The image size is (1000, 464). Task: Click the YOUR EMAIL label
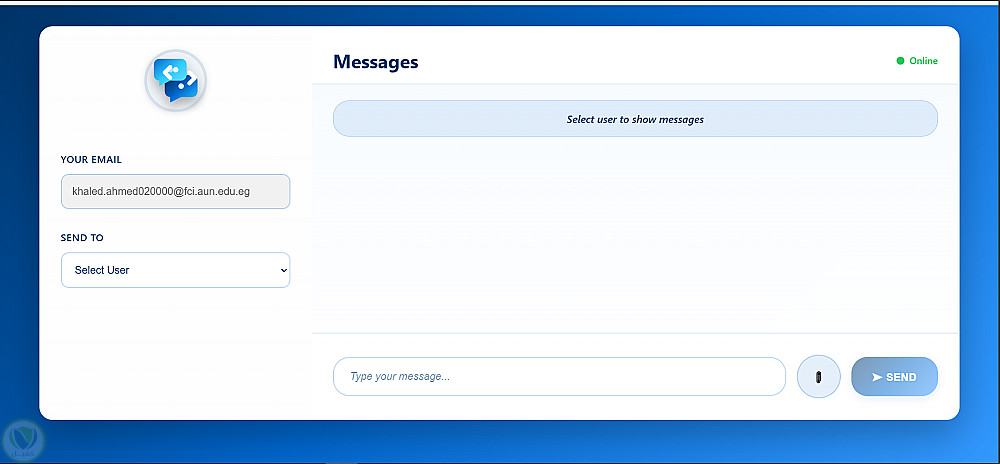(x=91, y=160)
